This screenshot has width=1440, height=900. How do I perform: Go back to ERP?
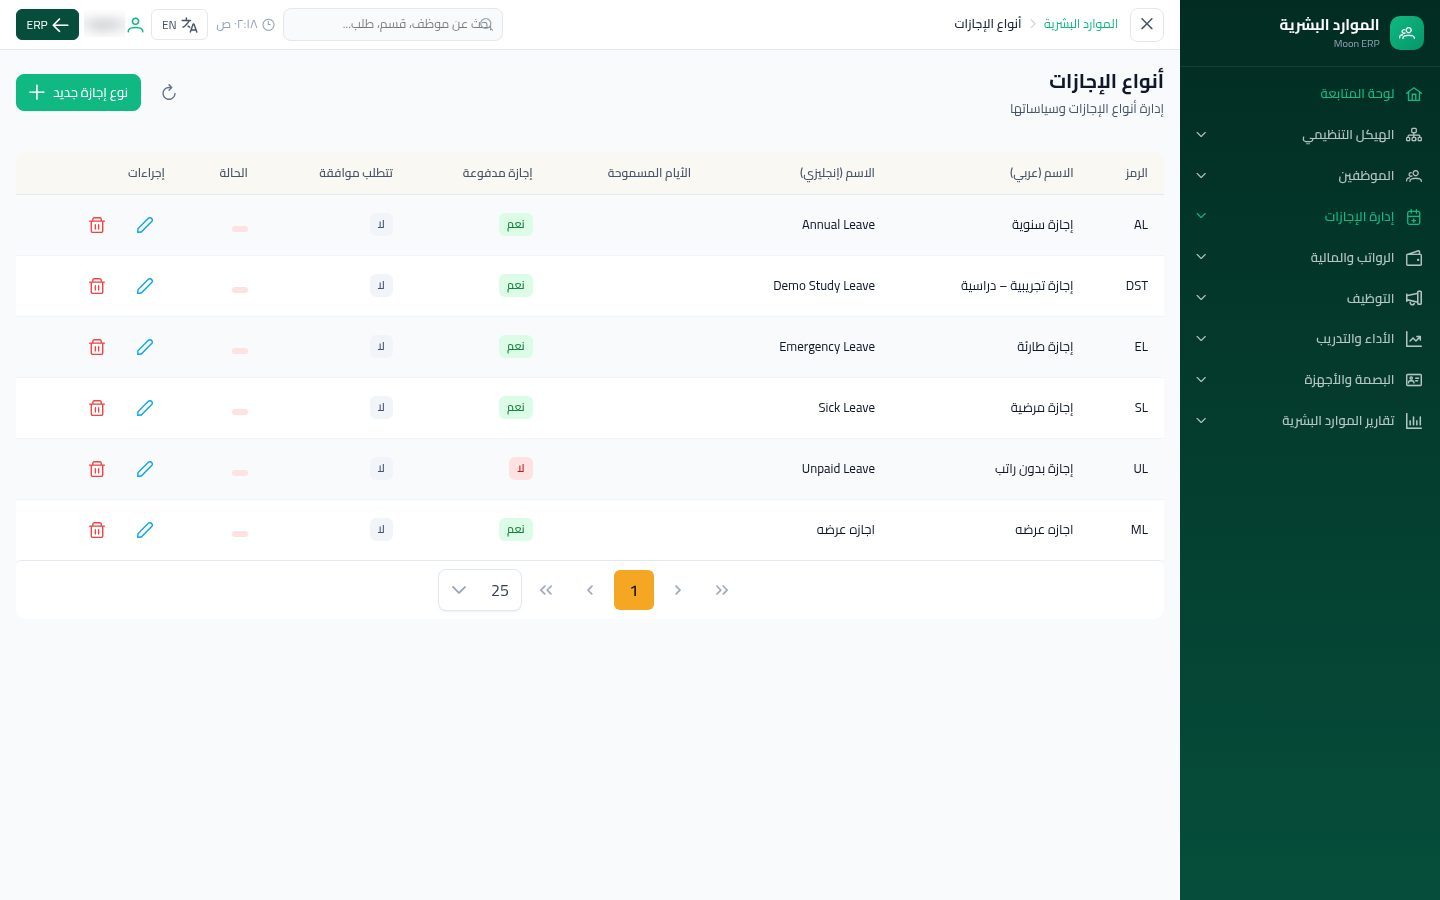(47, 25)
